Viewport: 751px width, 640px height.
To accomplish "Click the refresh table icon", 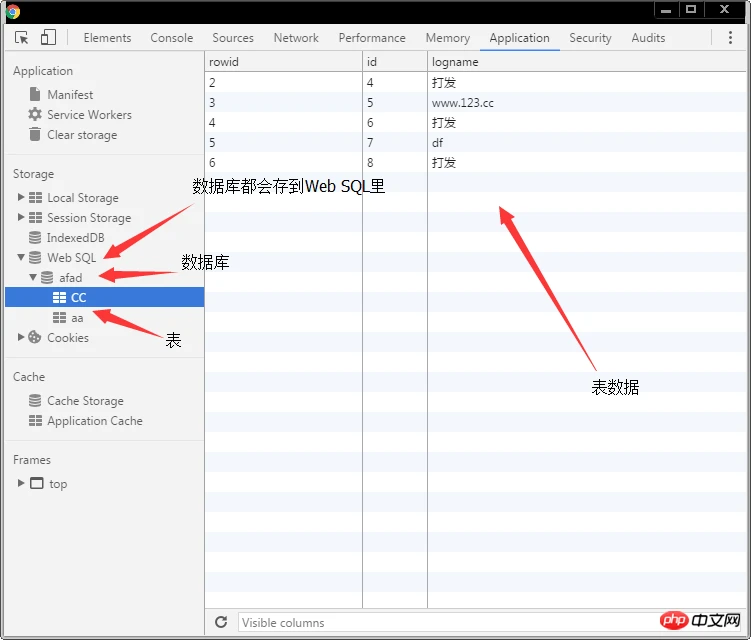I will (x=221, y=622).
